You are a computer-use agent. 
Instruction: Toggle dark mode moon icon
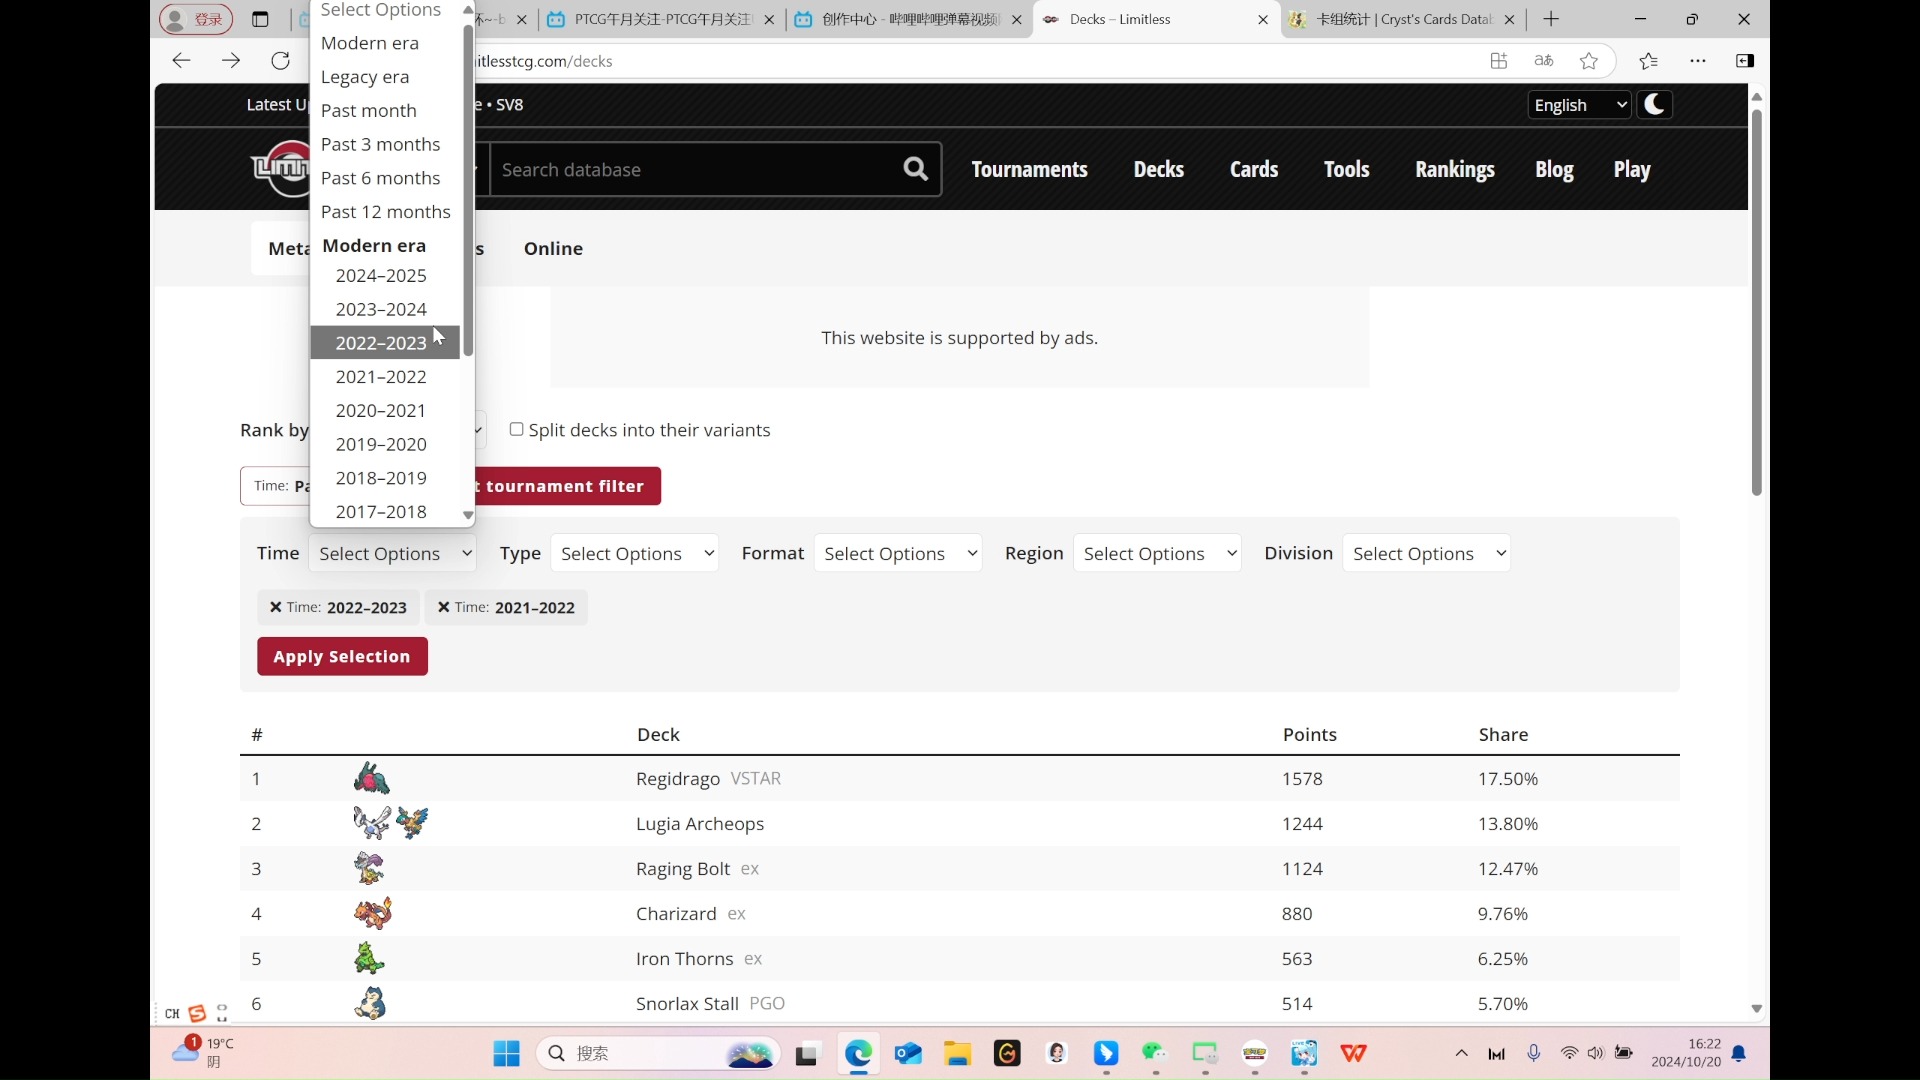[x=1655, y=105]
